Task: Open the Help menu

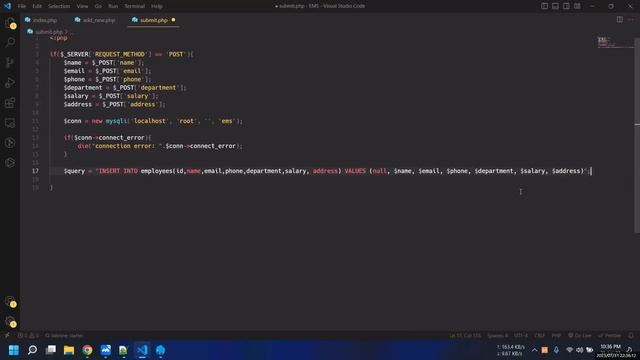Action: coord(157,6)
